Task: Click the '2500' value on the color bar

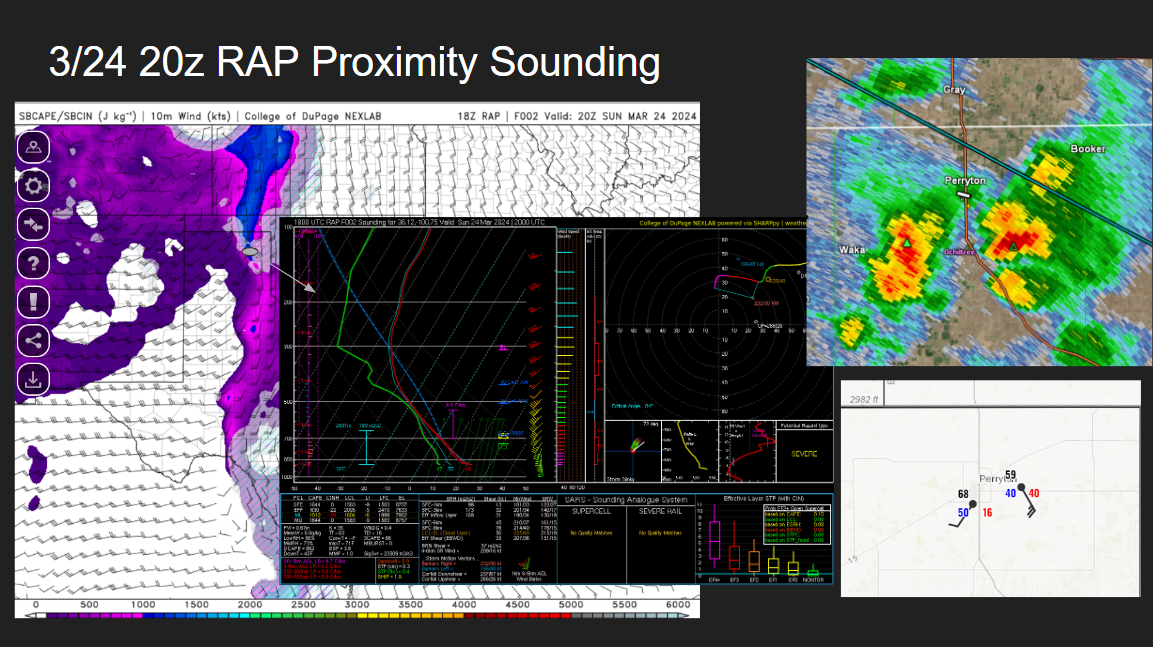Action: pos(303,604)
